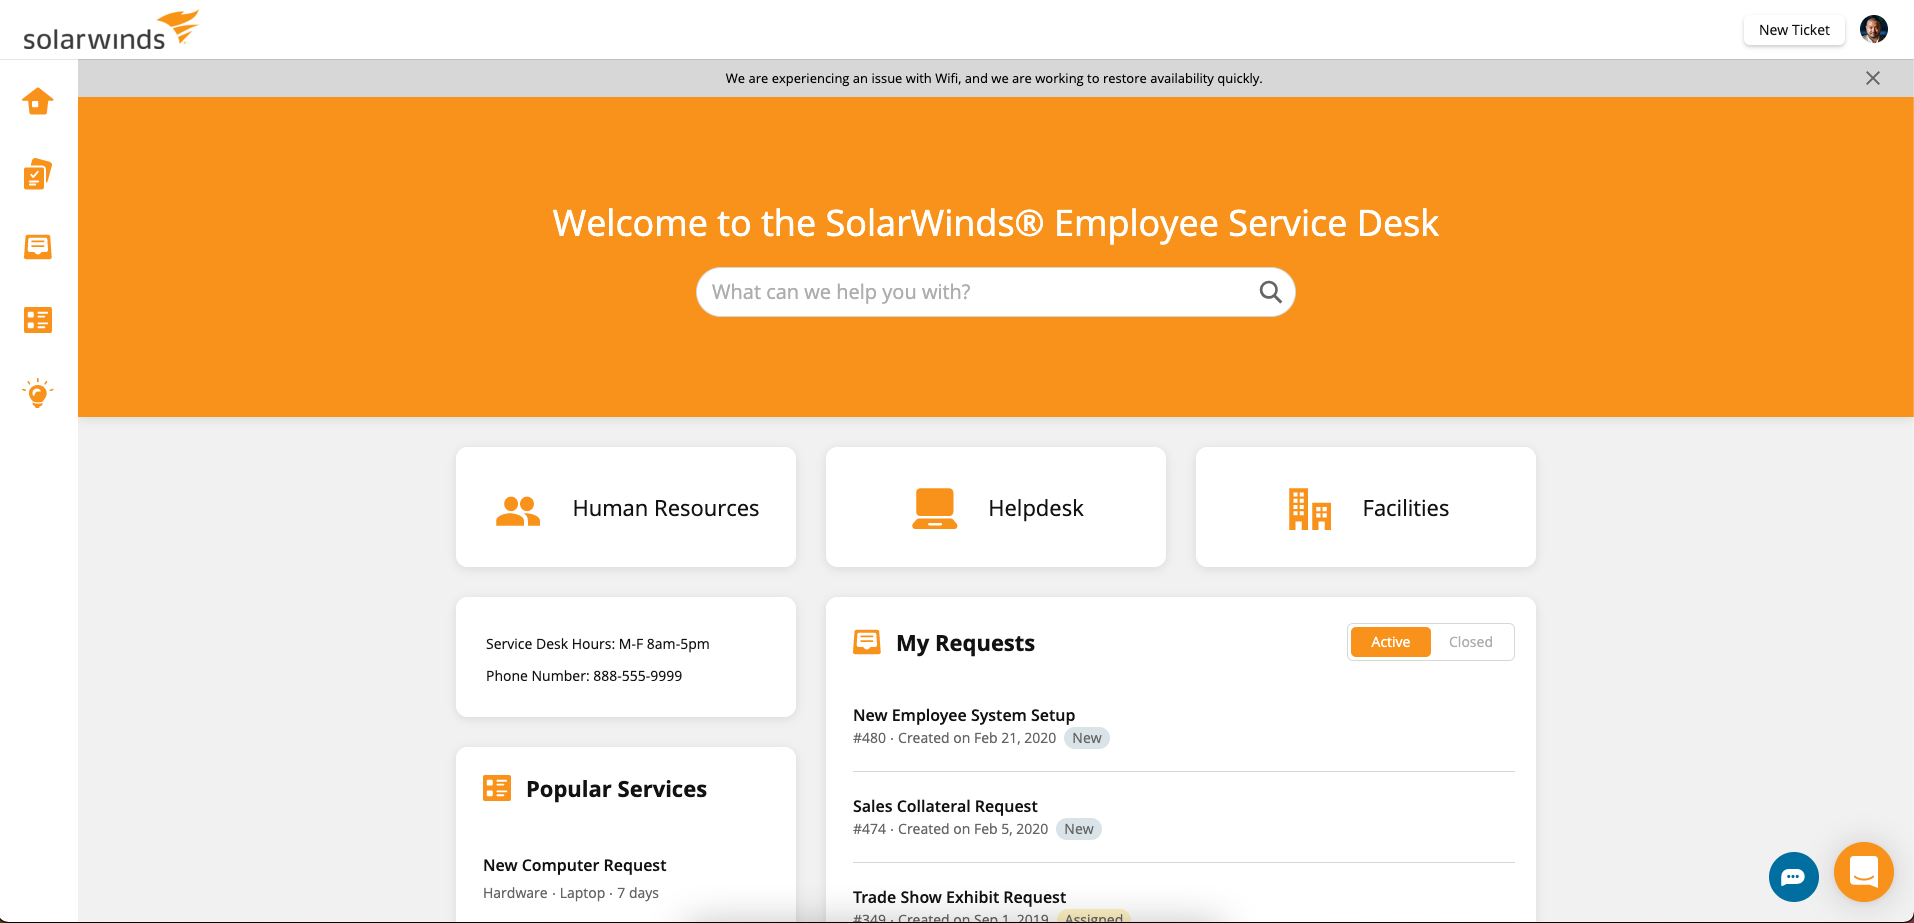Click the search magnifier icon

(x=1270, y=292)
